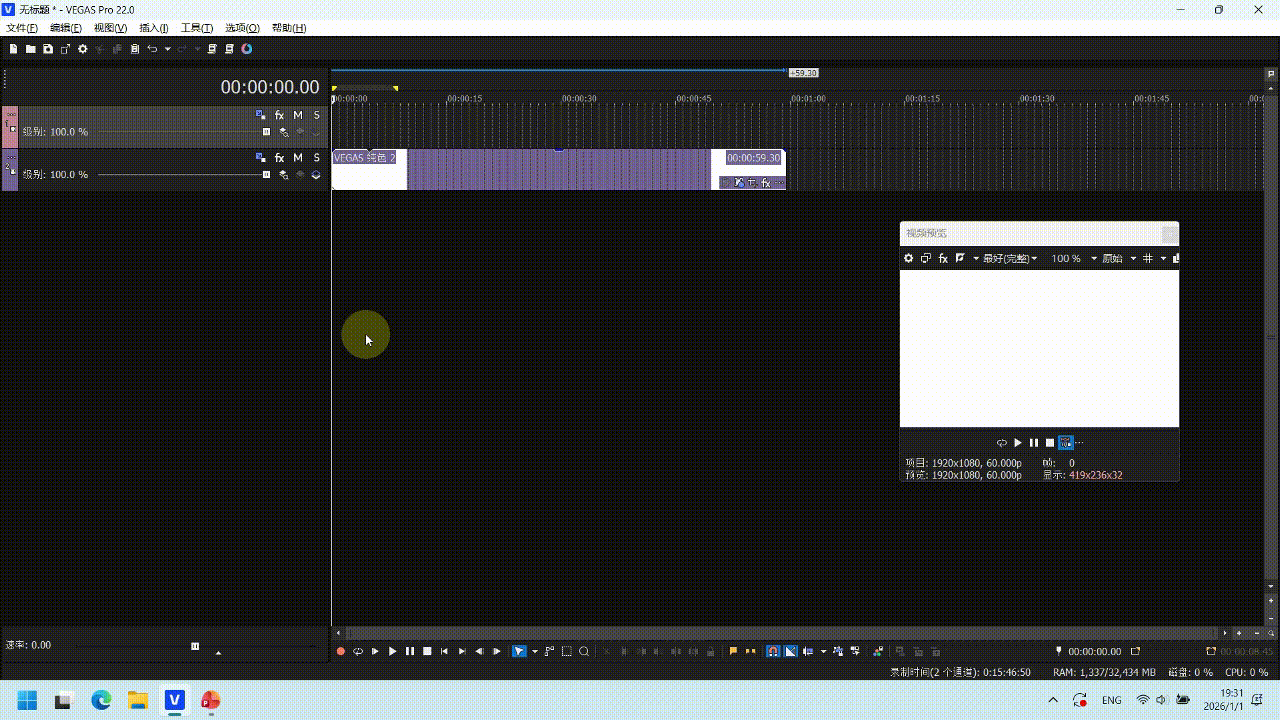Open project properties gear in top toolbar
The height and width of the screenshot is (720, 1280).
(x=83, y=49)
